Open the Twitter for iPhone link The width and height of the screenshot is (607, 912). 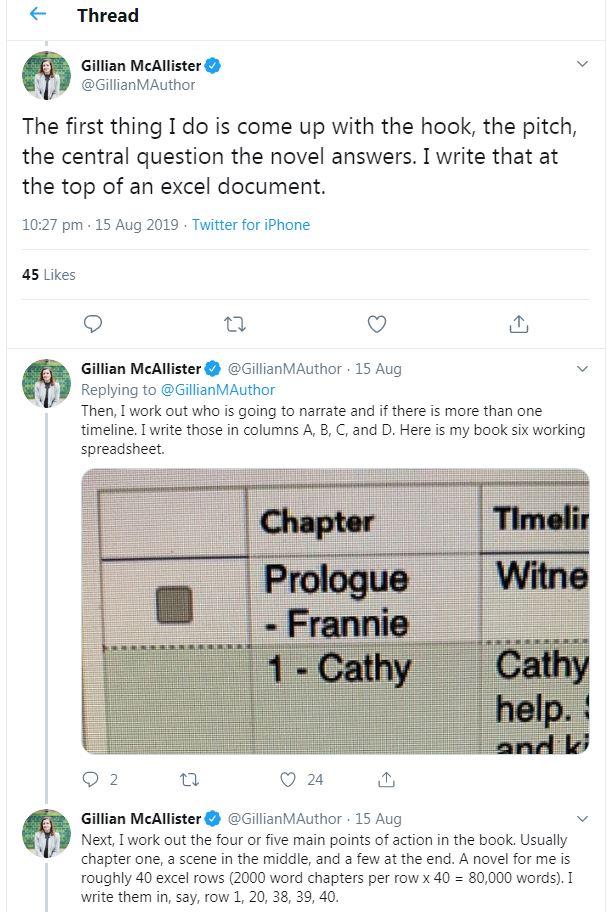click(x=251, y=225)
